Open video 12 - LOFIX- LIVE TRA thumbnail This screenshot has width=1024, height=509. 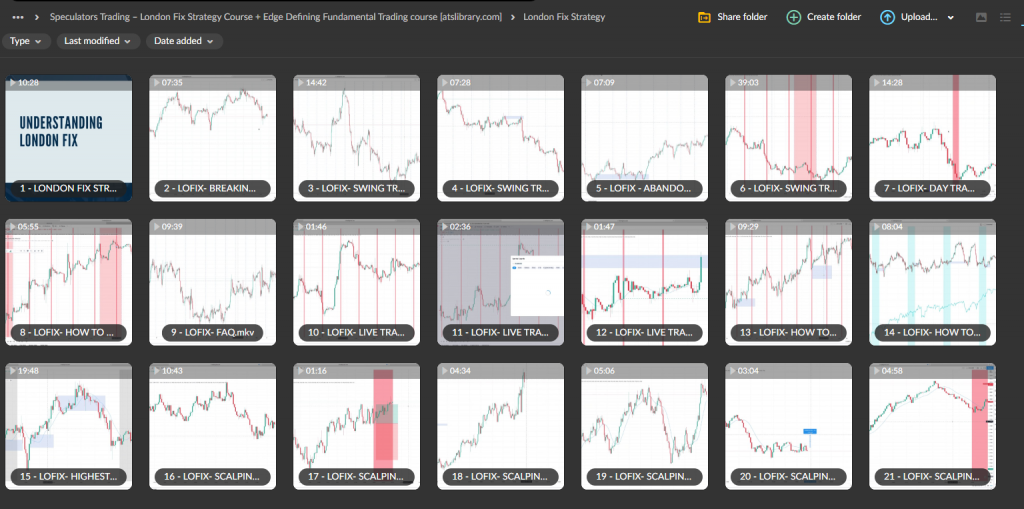click(x=645, y=282)
